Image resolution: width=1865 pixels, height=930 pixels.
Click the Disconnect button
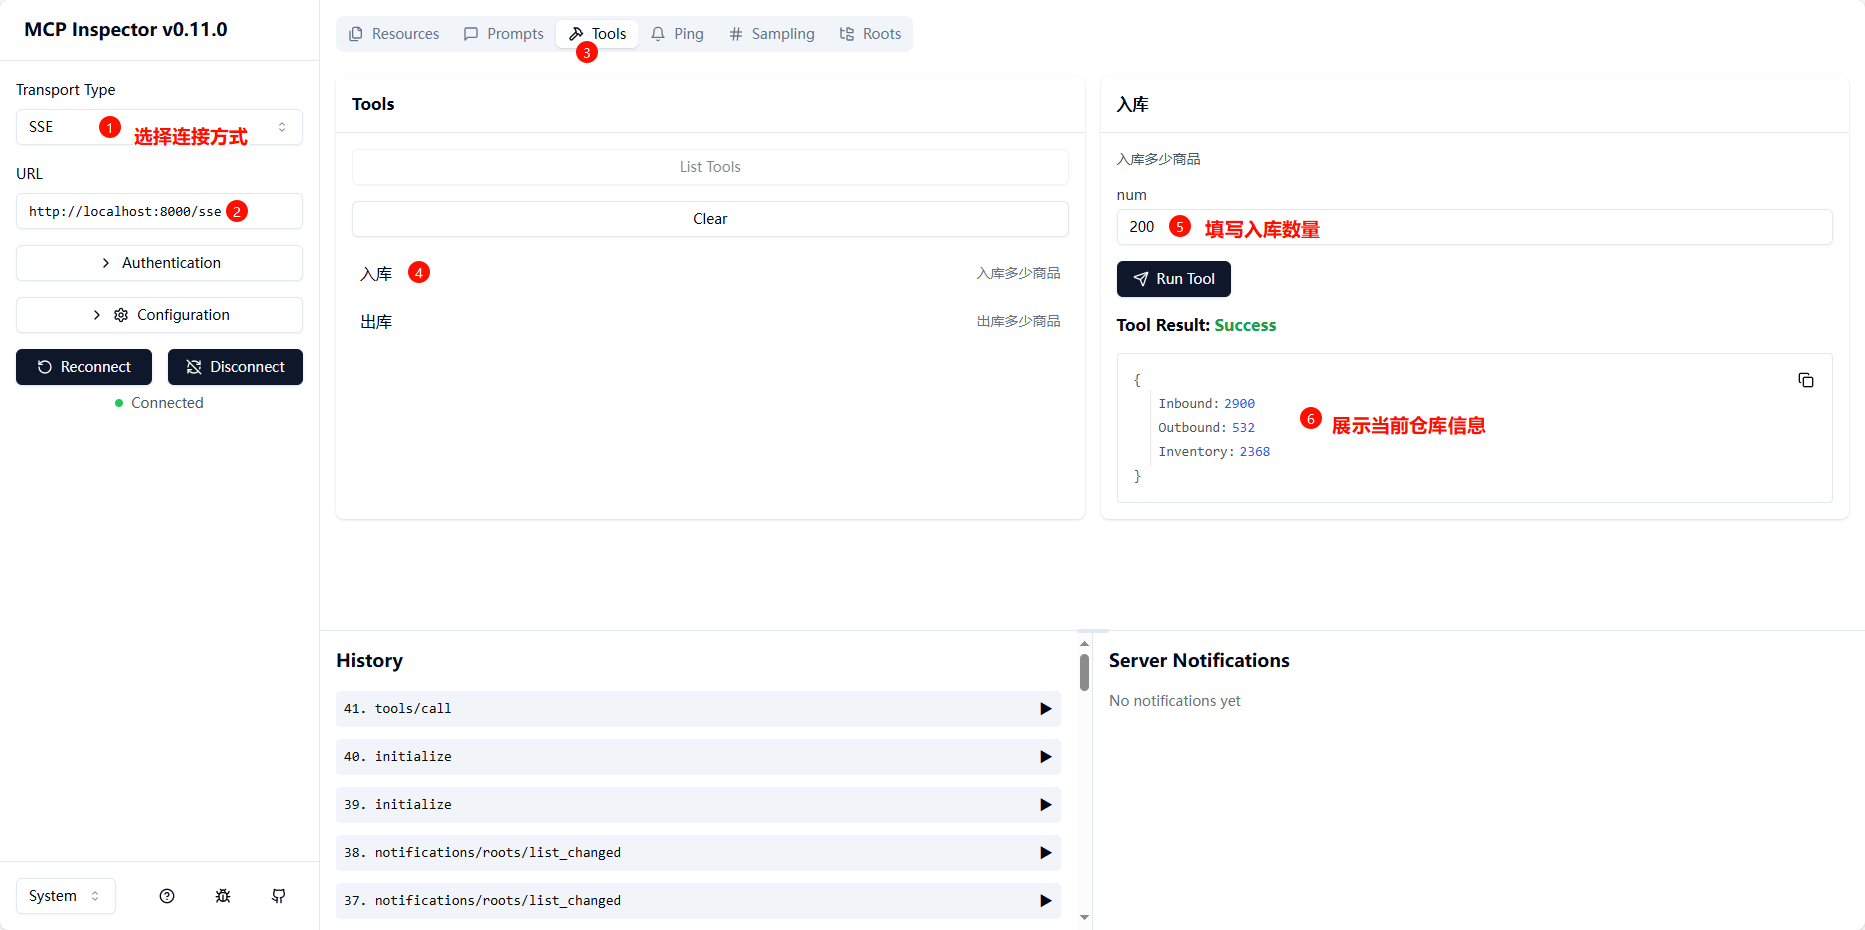235,367
